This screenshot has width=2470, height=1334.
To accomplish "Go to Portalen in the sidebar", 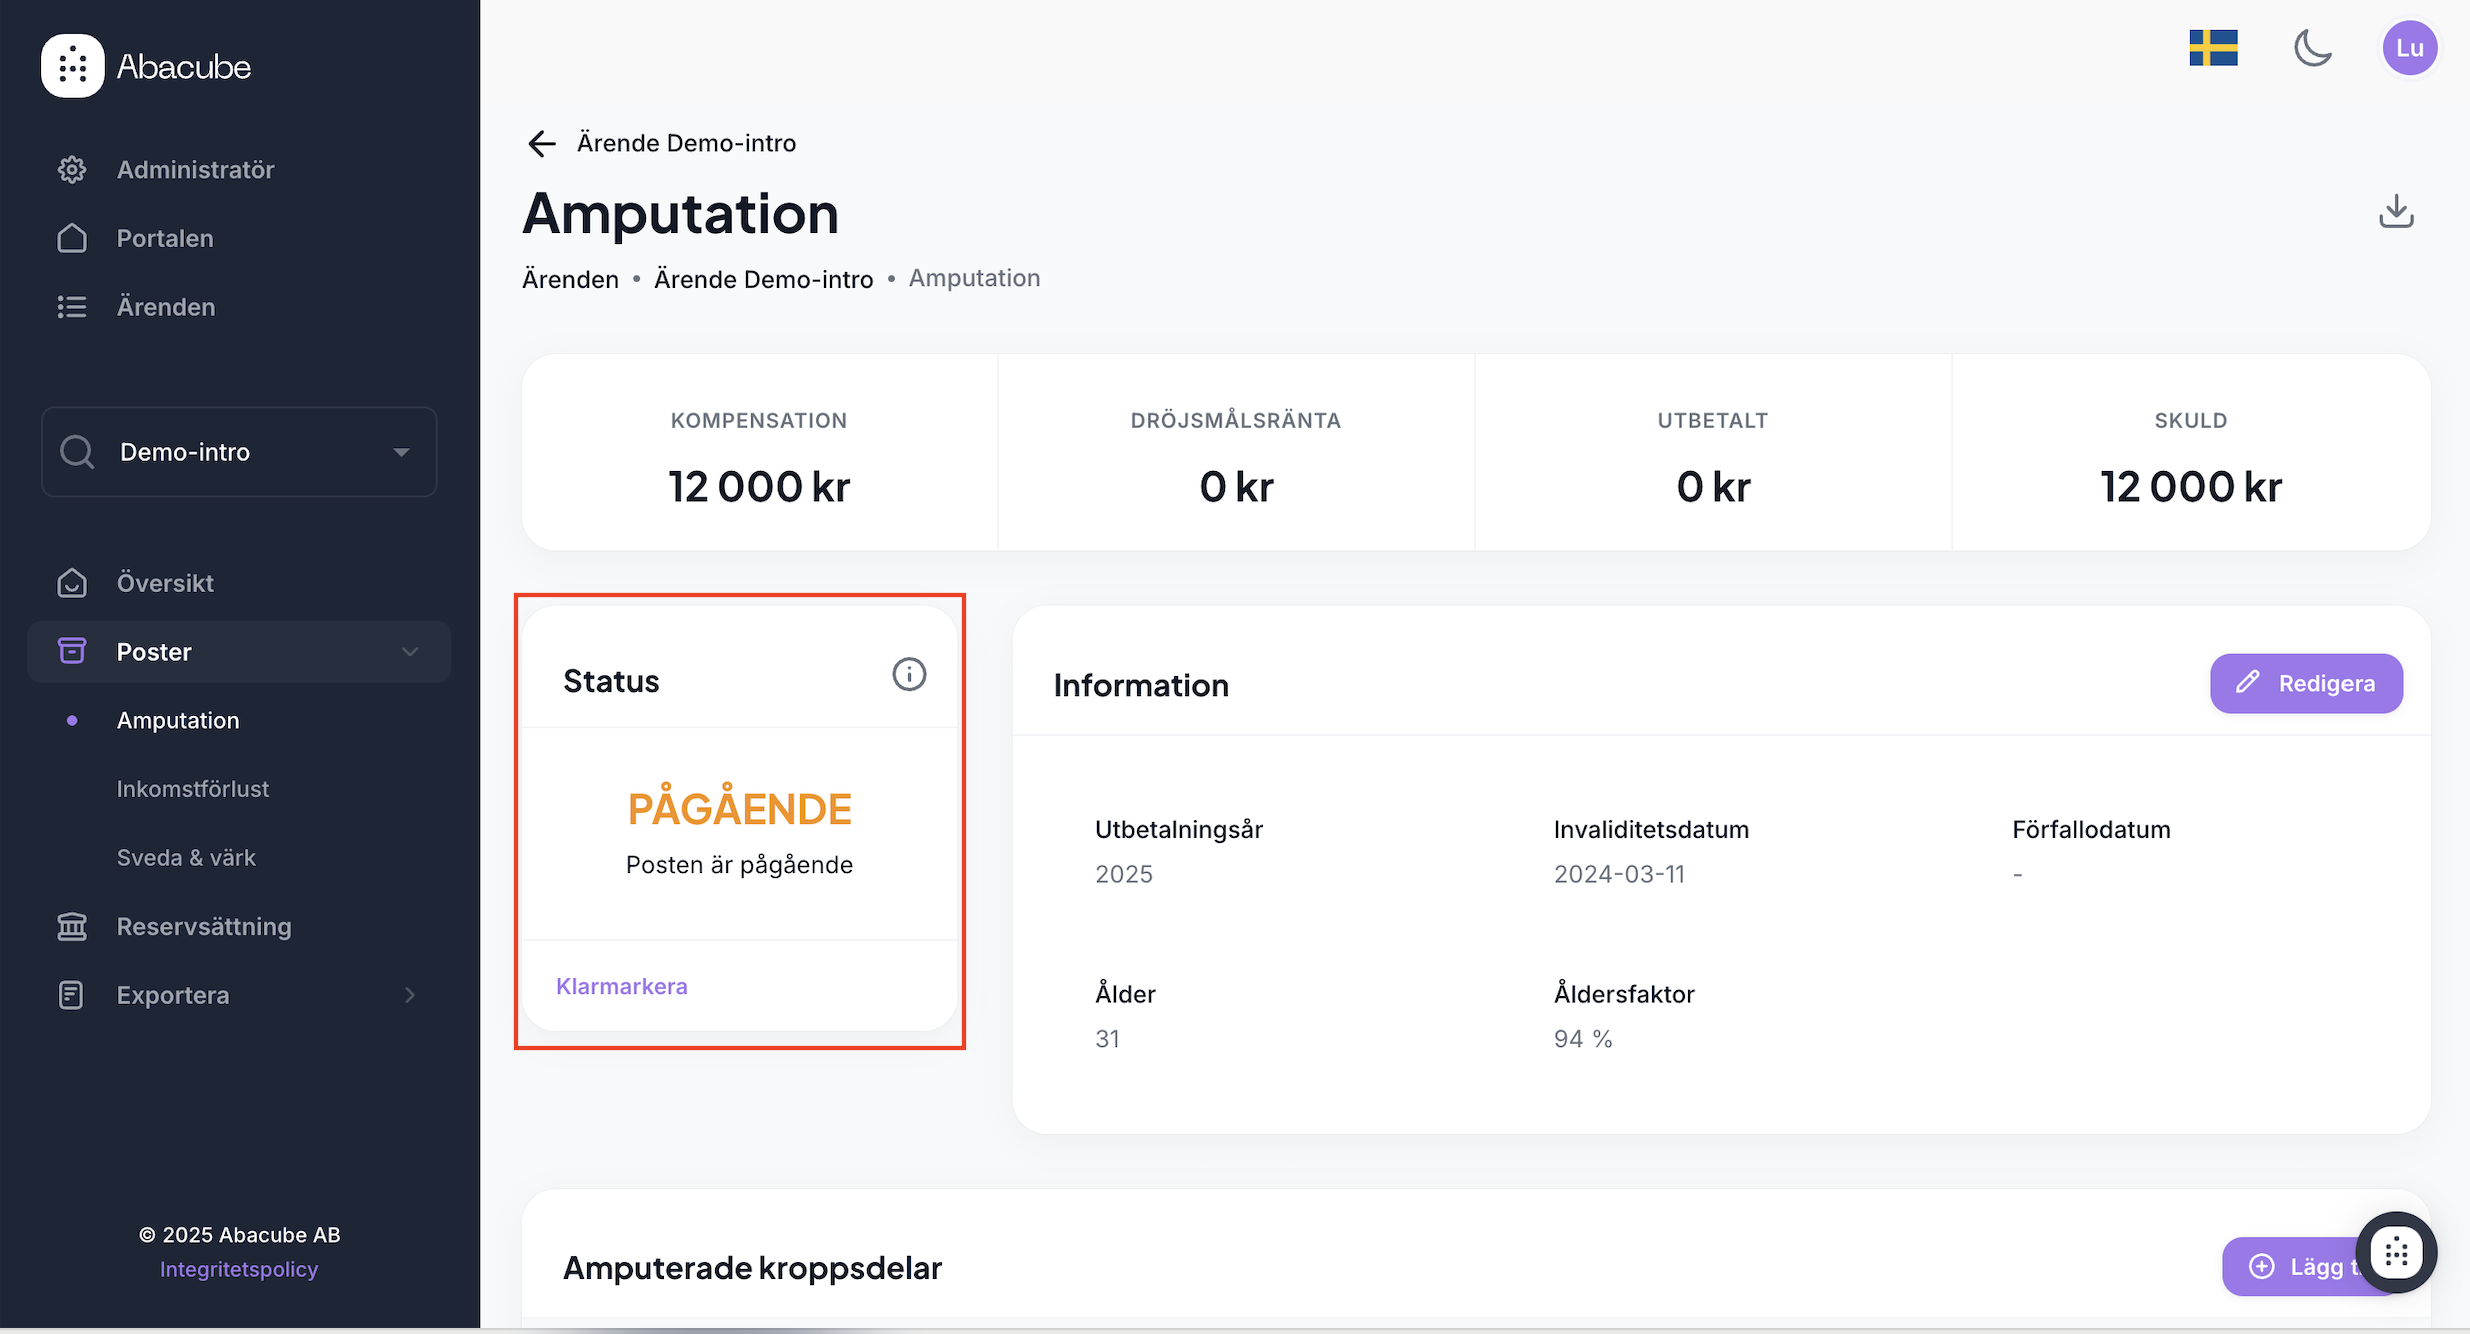I will tap(165, 238).
